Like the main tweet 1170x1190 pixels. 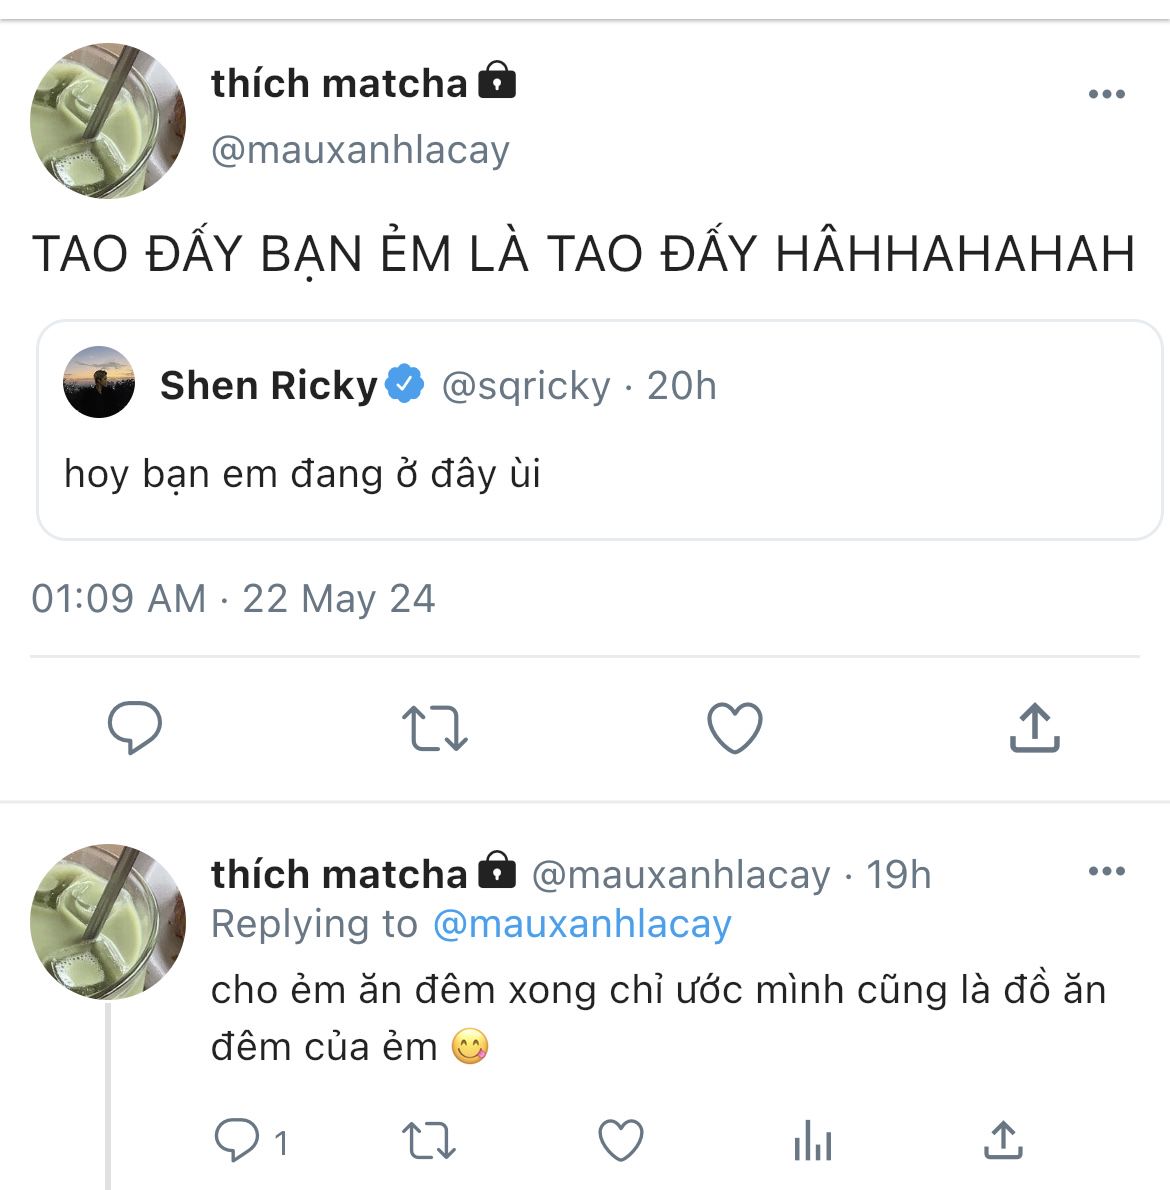coord(735,727)
